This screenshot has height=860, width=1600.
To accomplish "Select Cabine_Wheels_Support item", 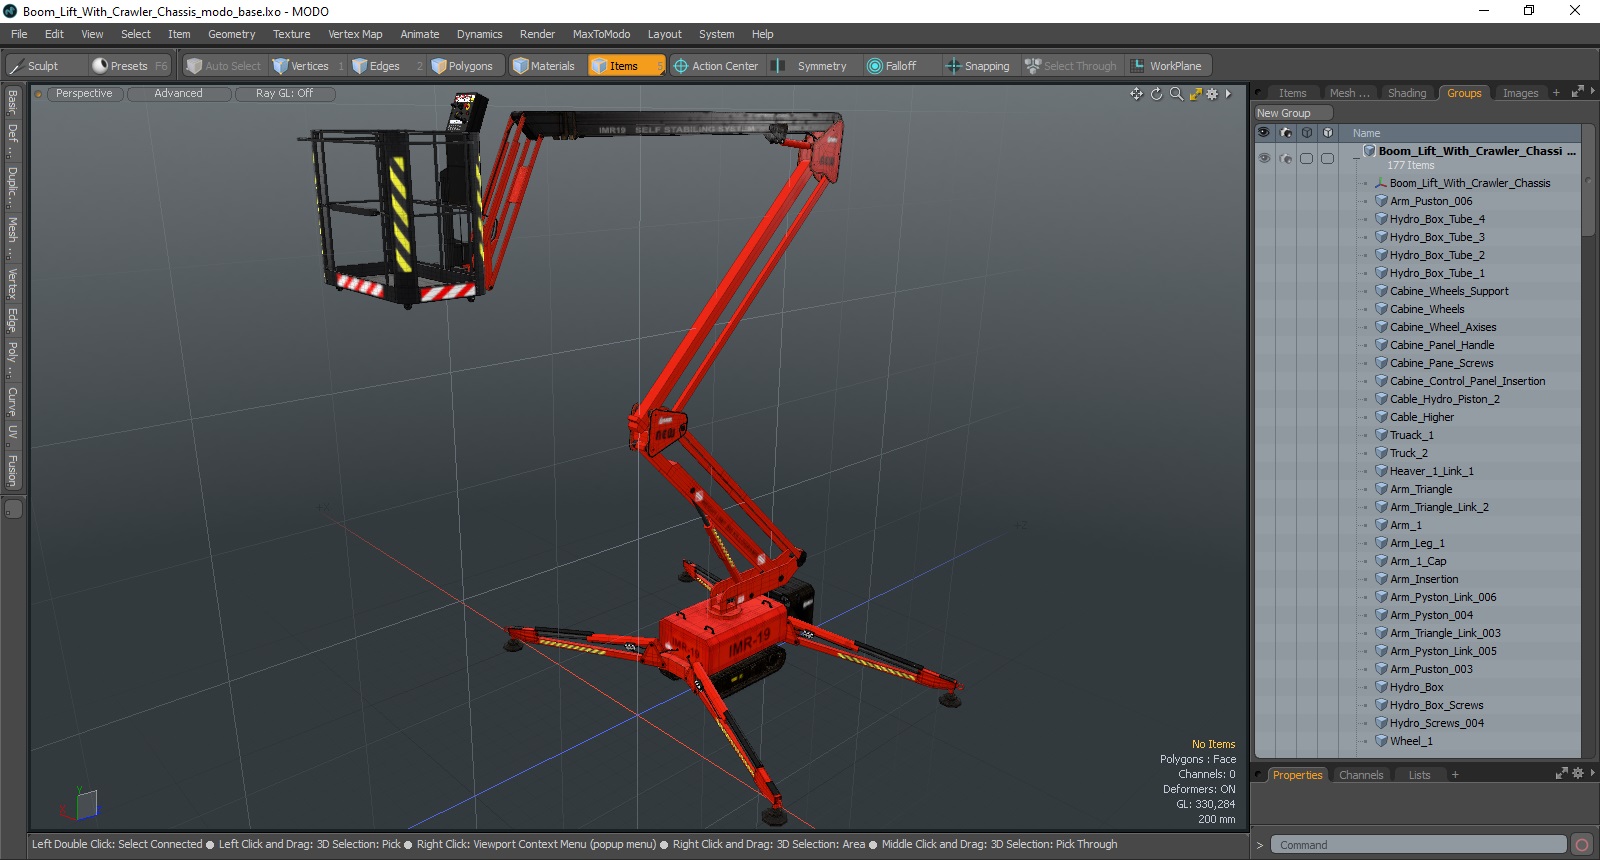I will coord(1449,291).
